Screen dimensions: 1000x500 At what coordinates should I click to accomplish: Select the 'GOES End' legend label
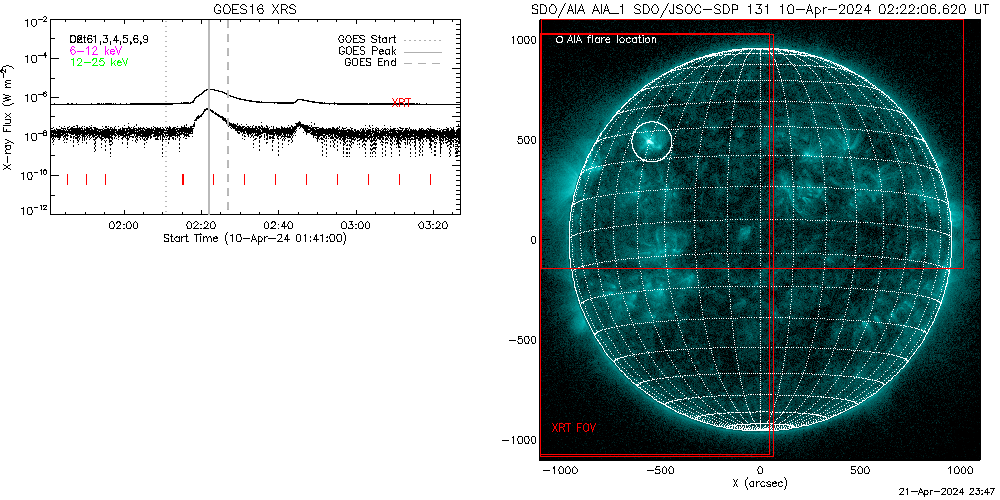tap(370, 62)
